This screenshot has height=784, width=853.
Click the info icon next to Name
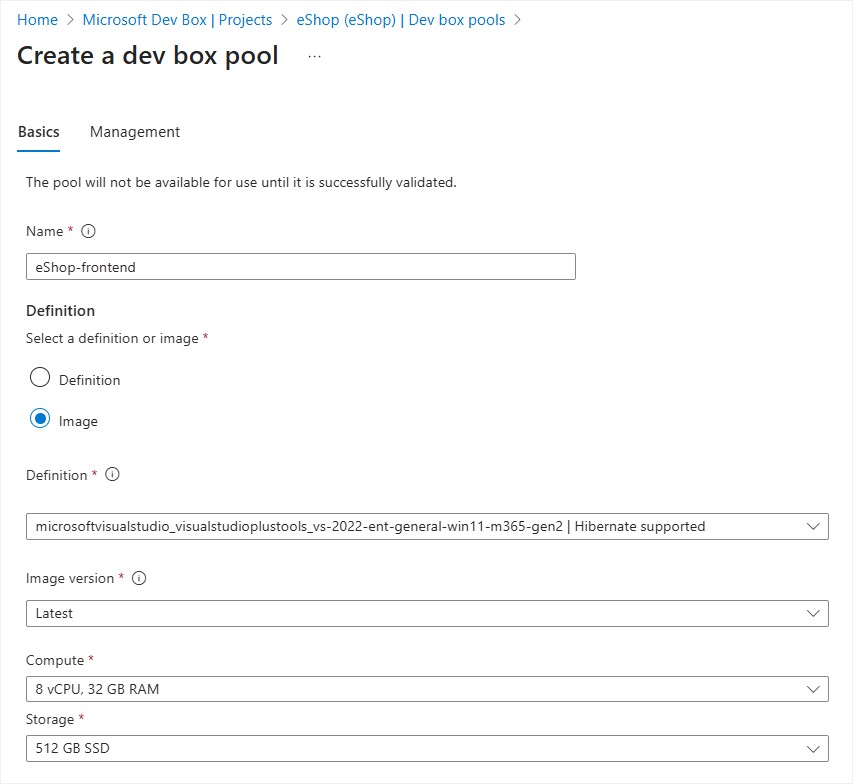88,231
